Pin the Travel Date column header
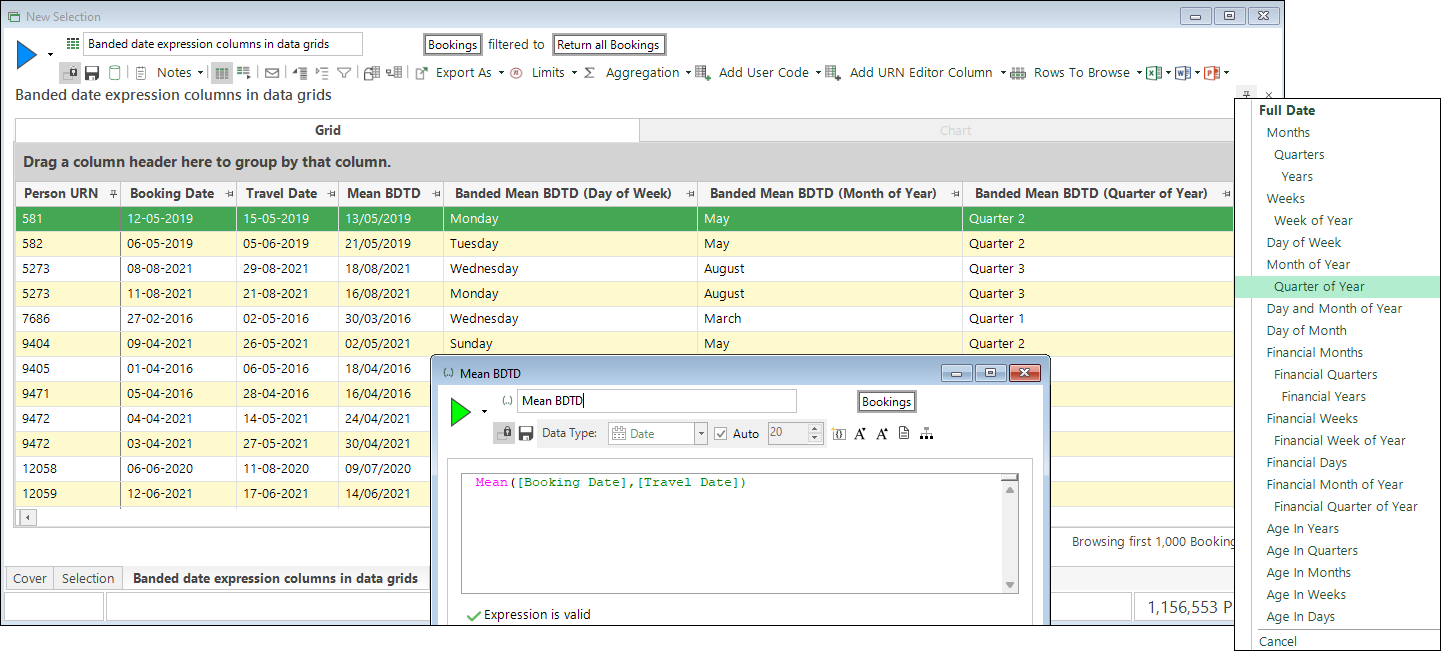Screen dimensions: 1441x651 pos(330,194)
